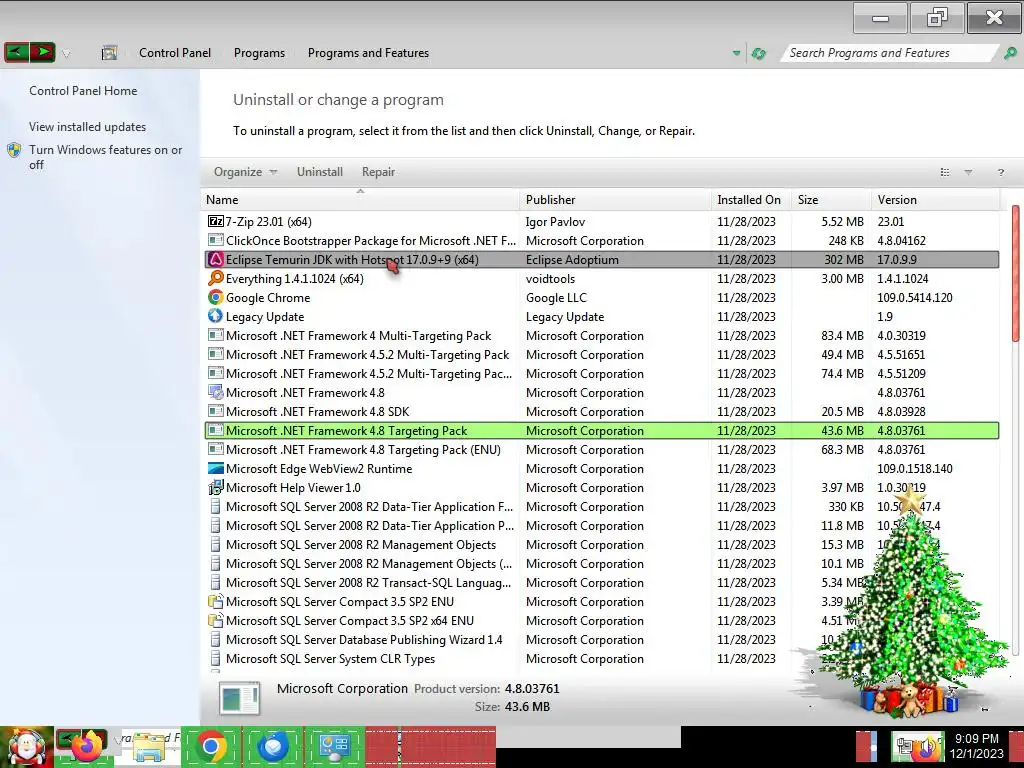Sort by the Size column header
Screen dimensions: 1024x768
pyautogui.click(x=831, y=200)
